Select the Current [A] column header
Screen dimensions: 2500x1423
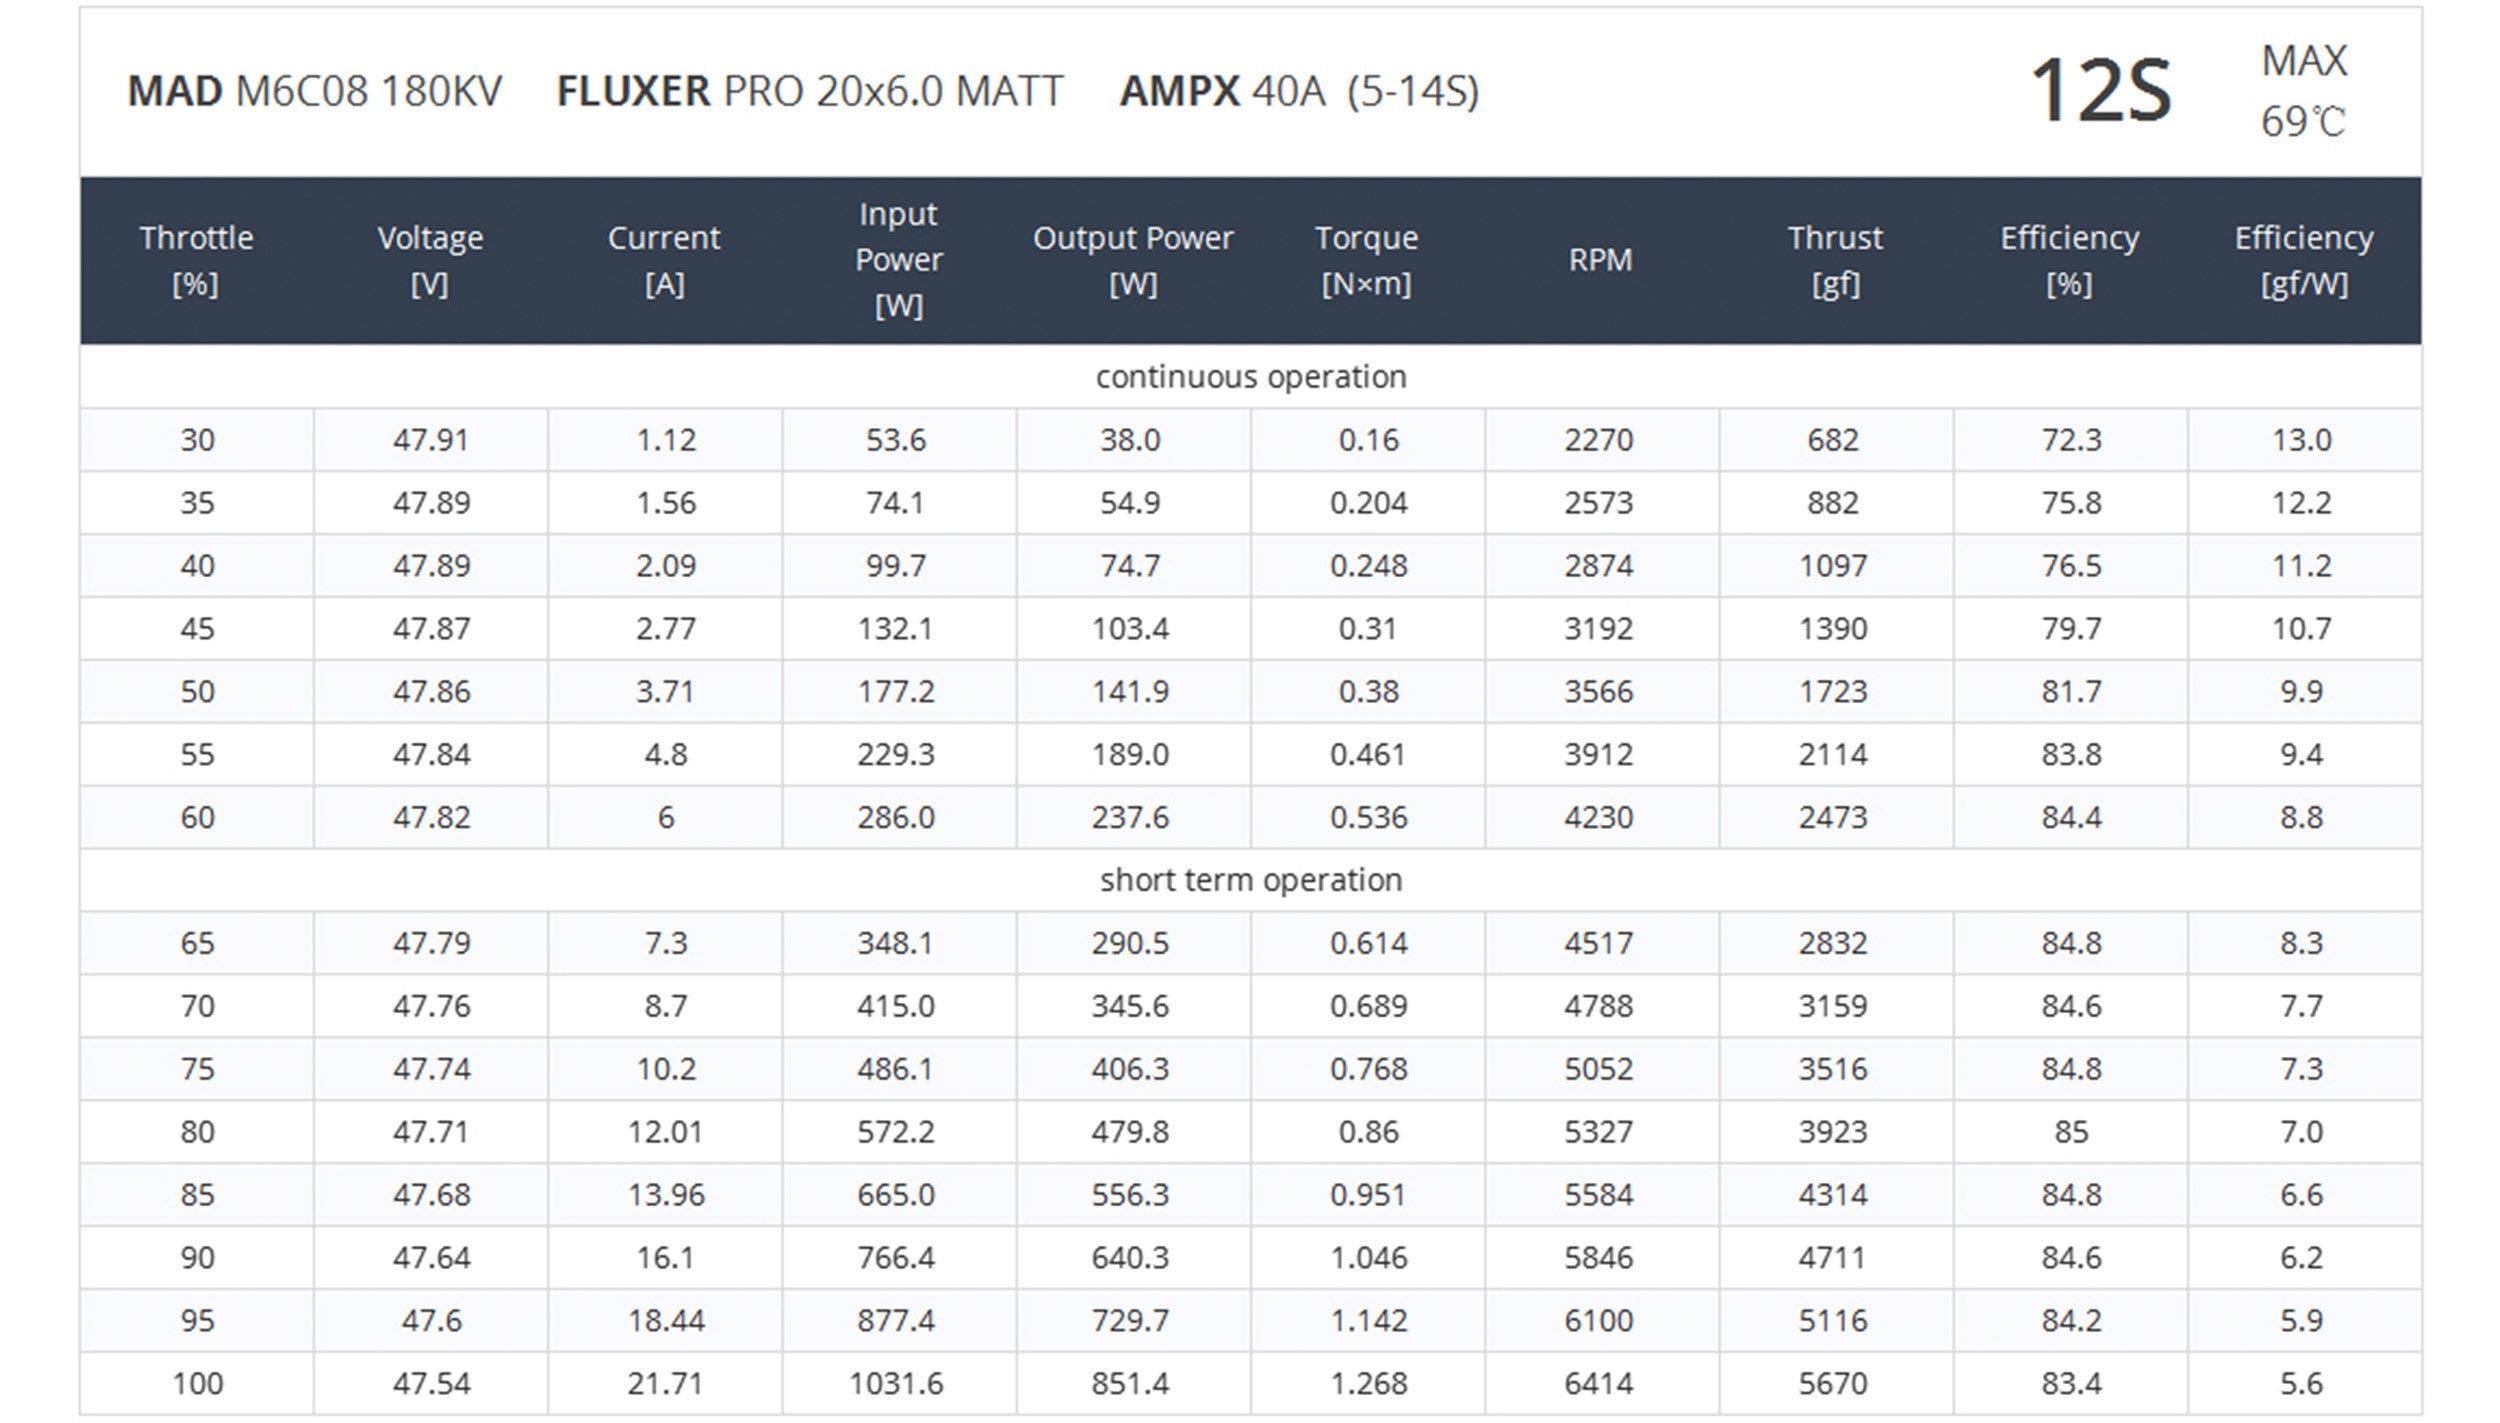click(664, 260)
